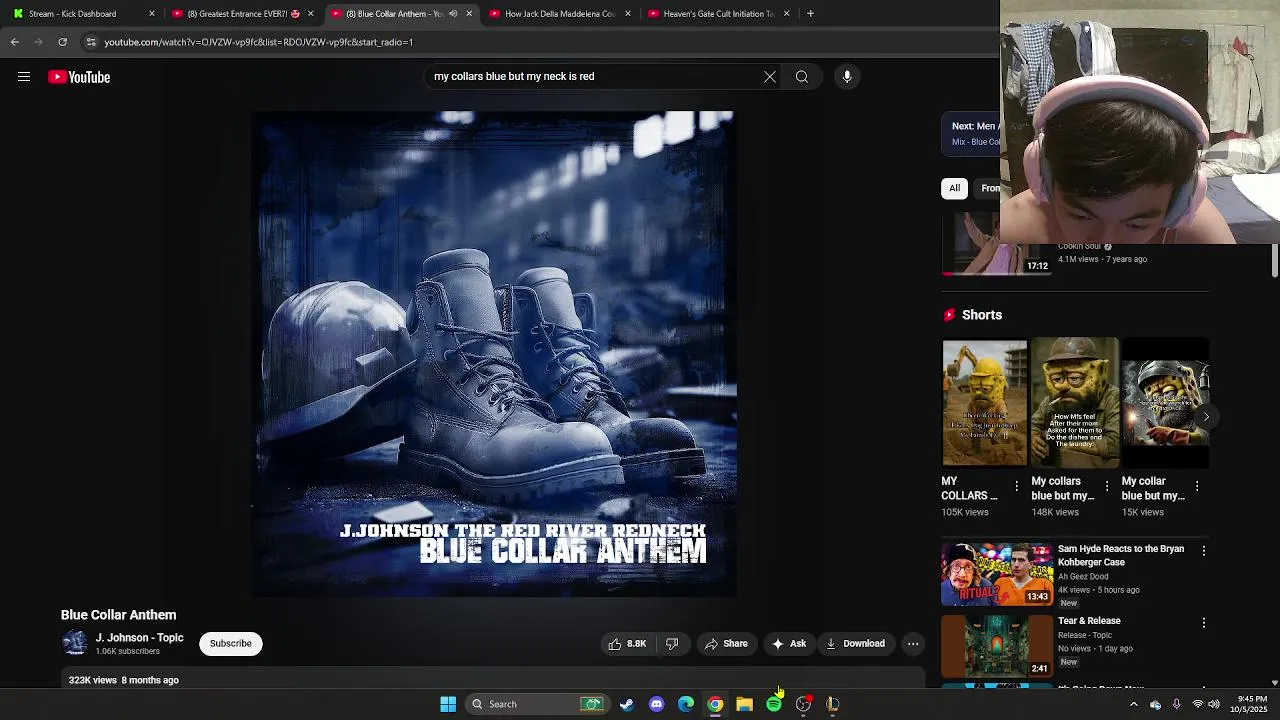Clear the search box with the X icon

(770, 77)
